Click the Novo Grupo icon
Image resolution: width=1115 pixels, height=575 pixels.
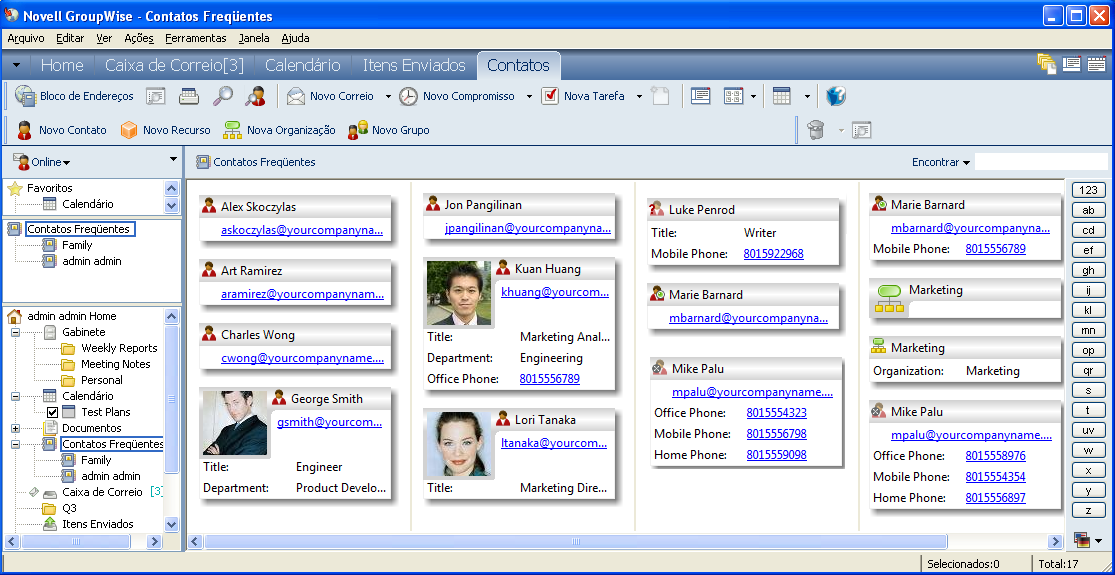357,130
